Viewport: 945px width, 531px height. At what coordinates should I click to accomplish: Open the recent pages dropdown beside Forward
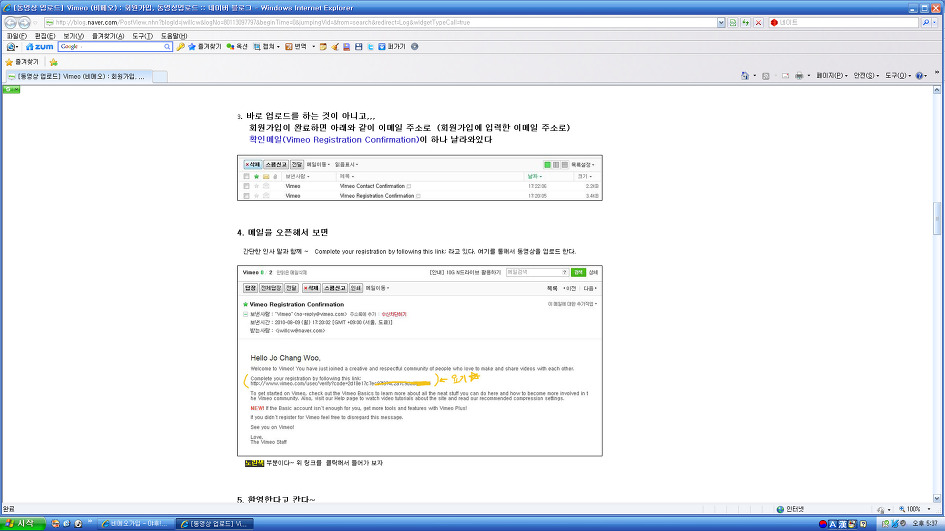[35, 23]
